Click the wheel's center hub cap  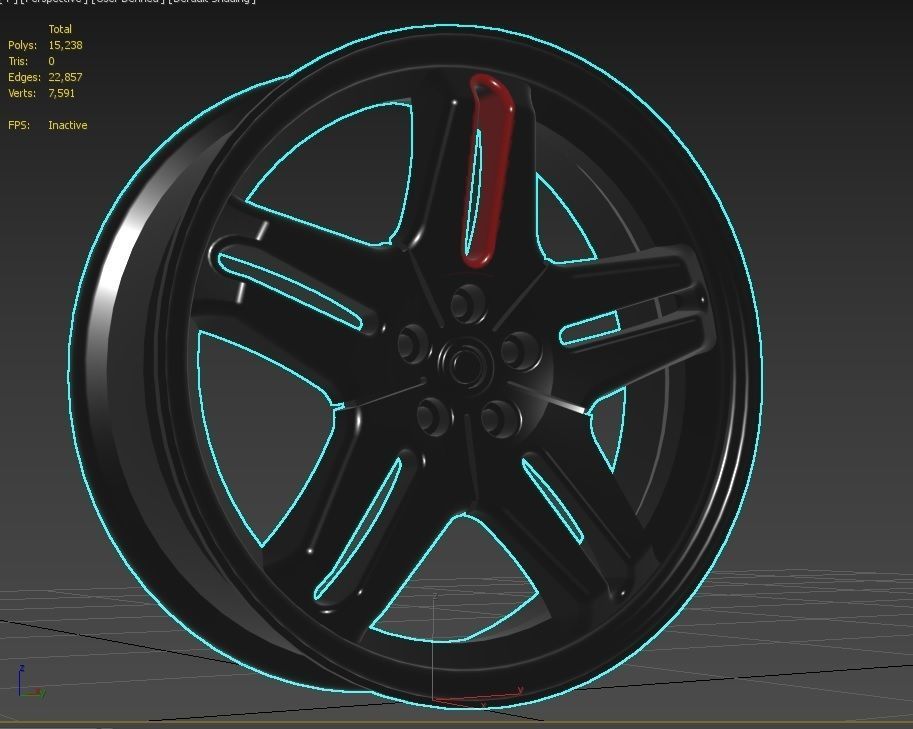(465, 364)
